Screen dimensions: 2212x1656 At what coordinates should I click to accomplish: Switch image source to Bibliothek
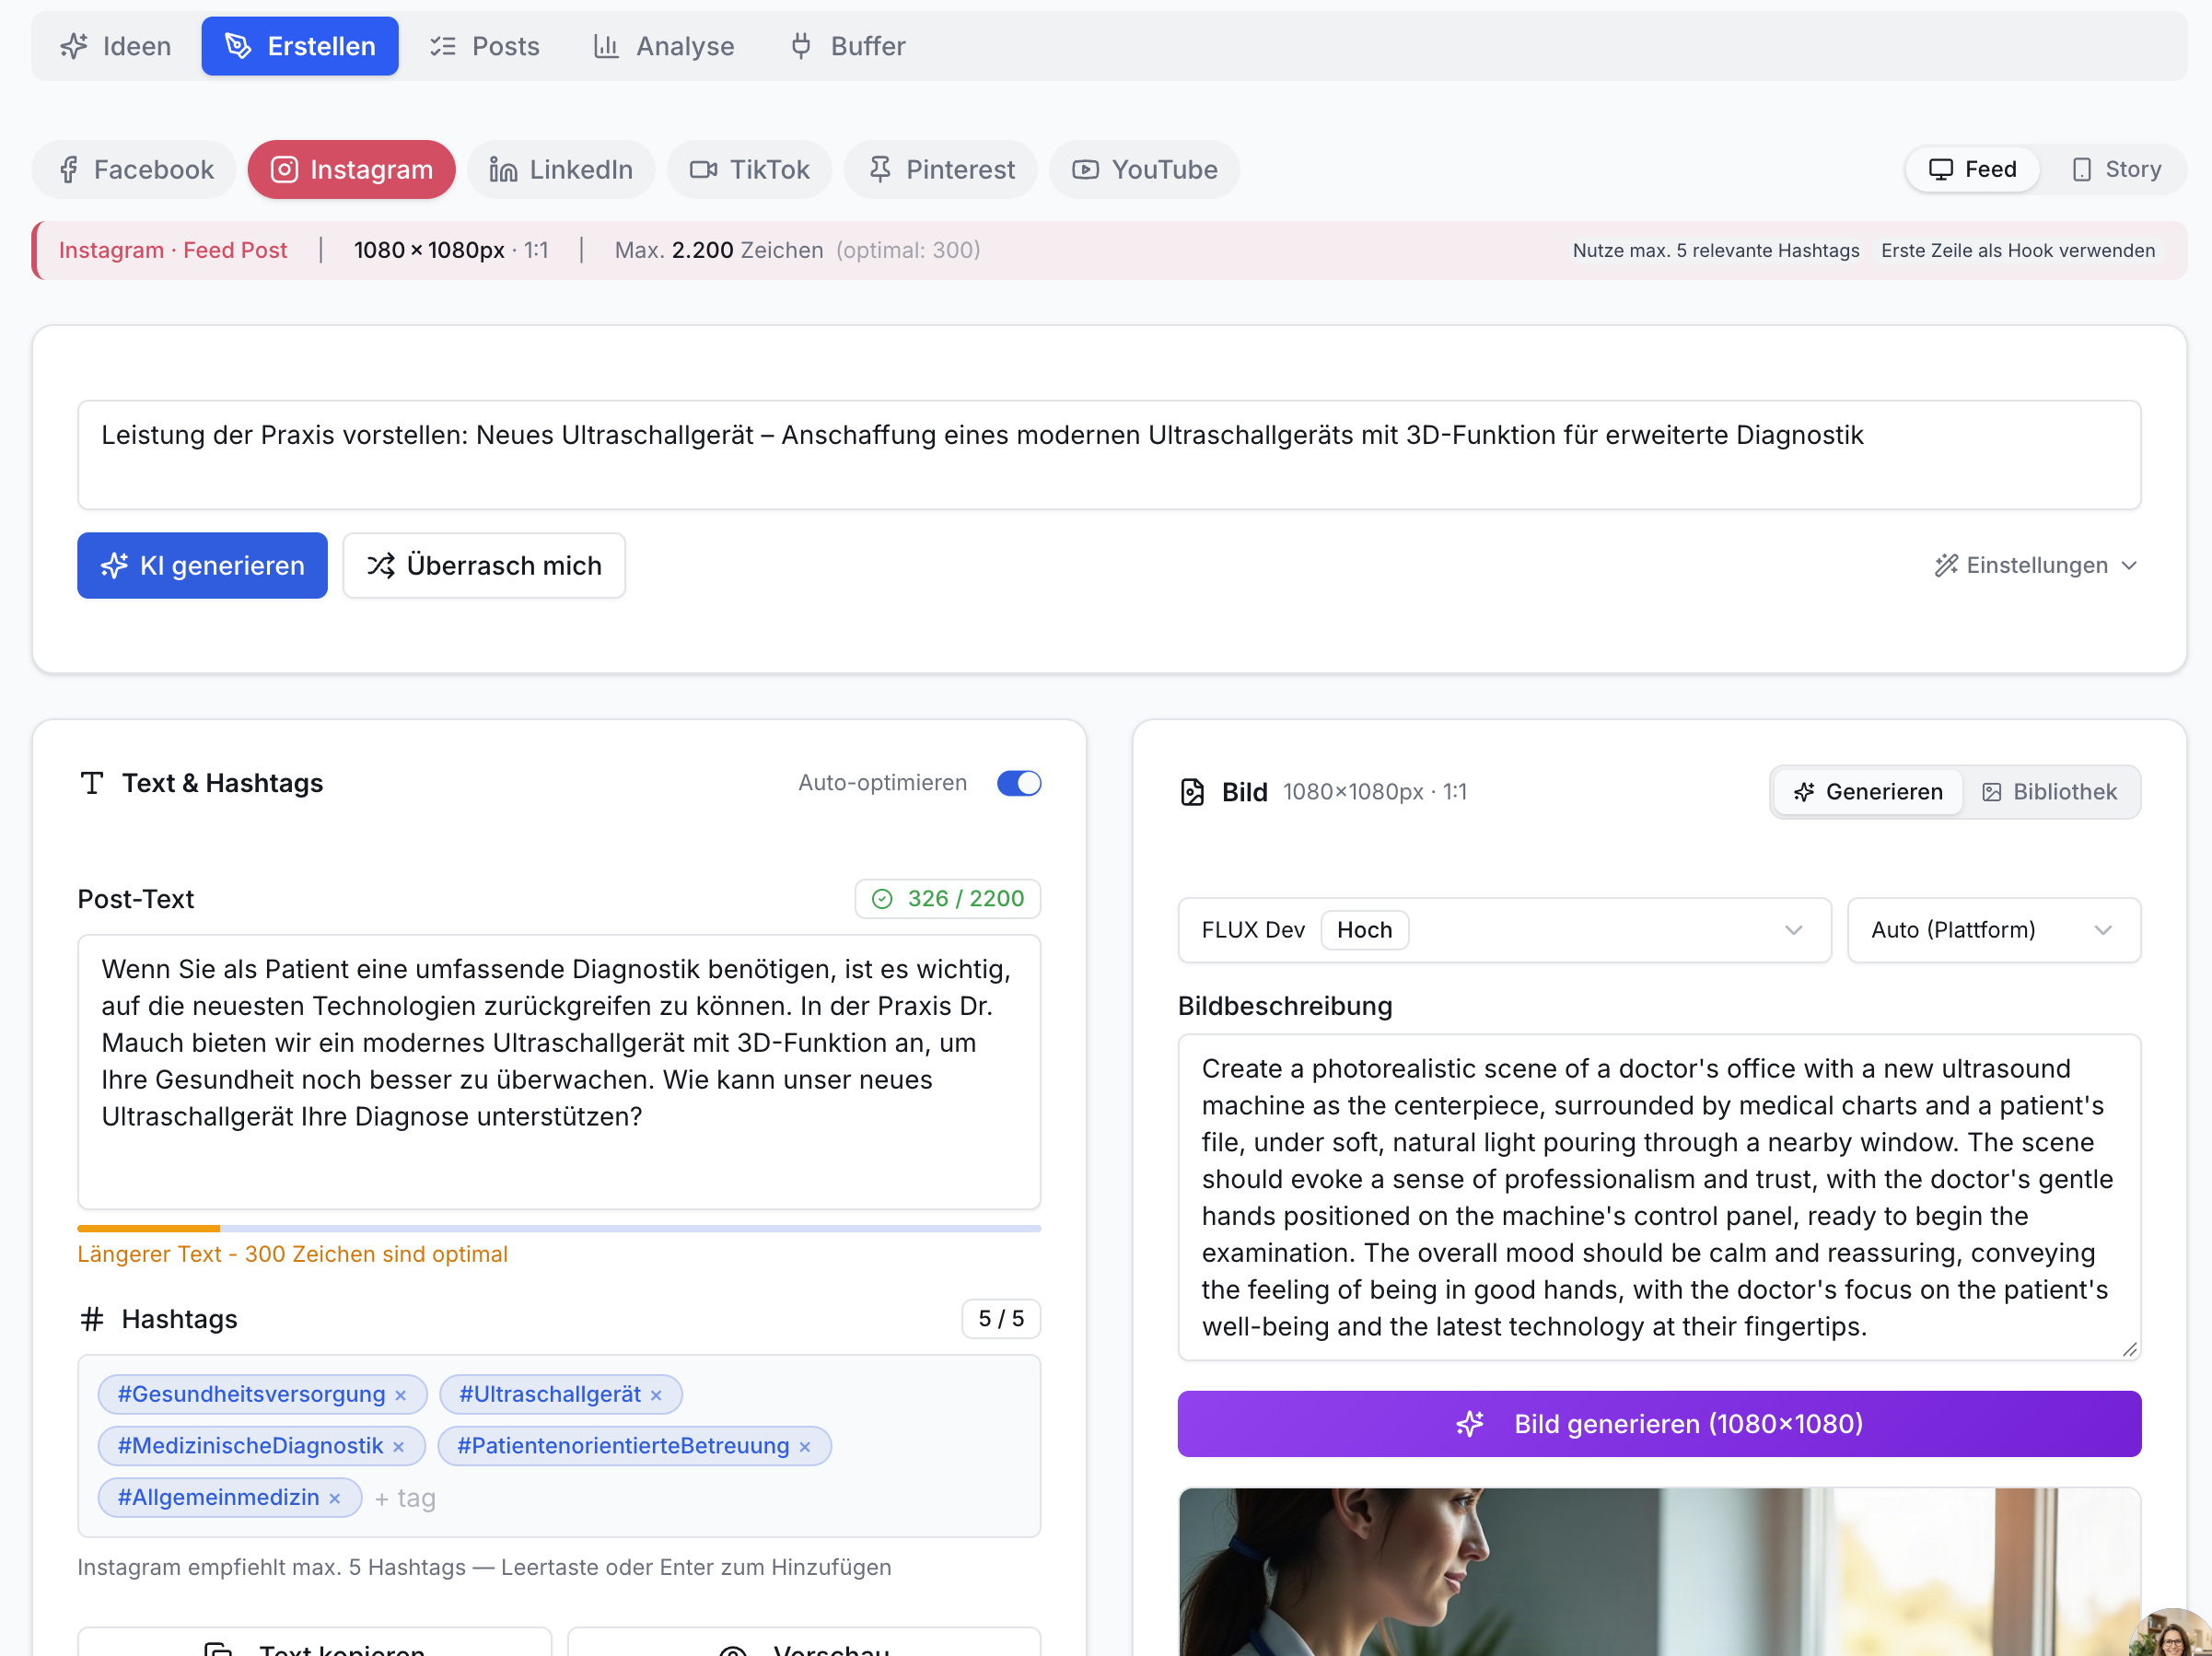pyautogui.click(x=2050, y=792)
